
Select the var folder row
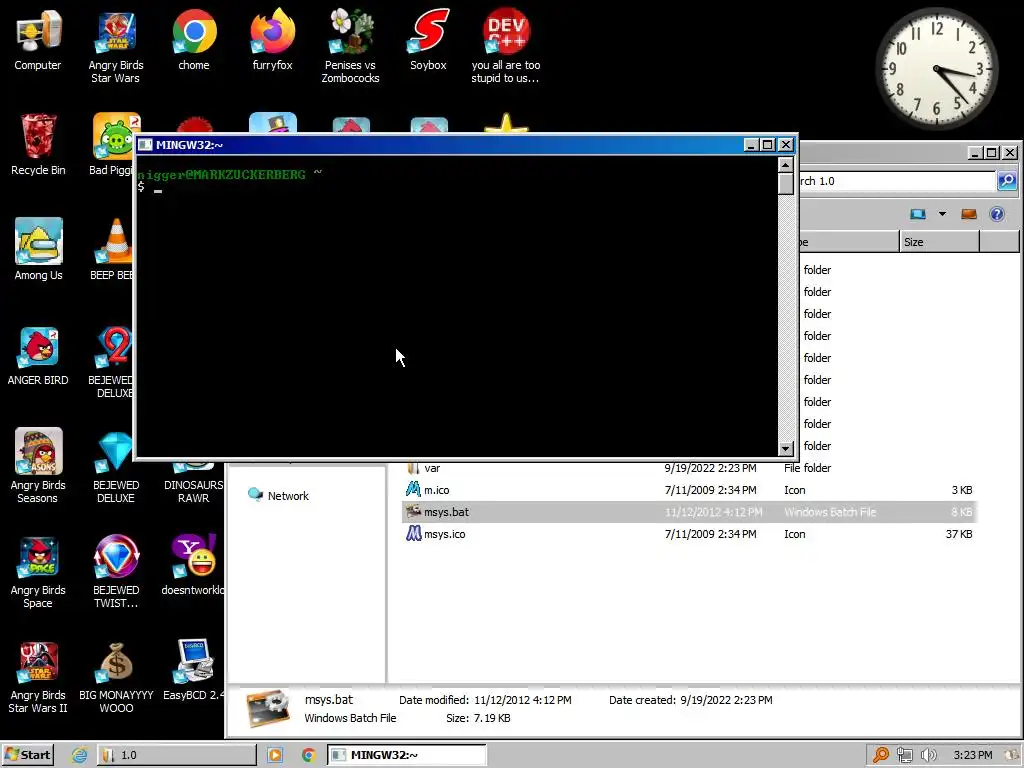(x=689, y=468)
